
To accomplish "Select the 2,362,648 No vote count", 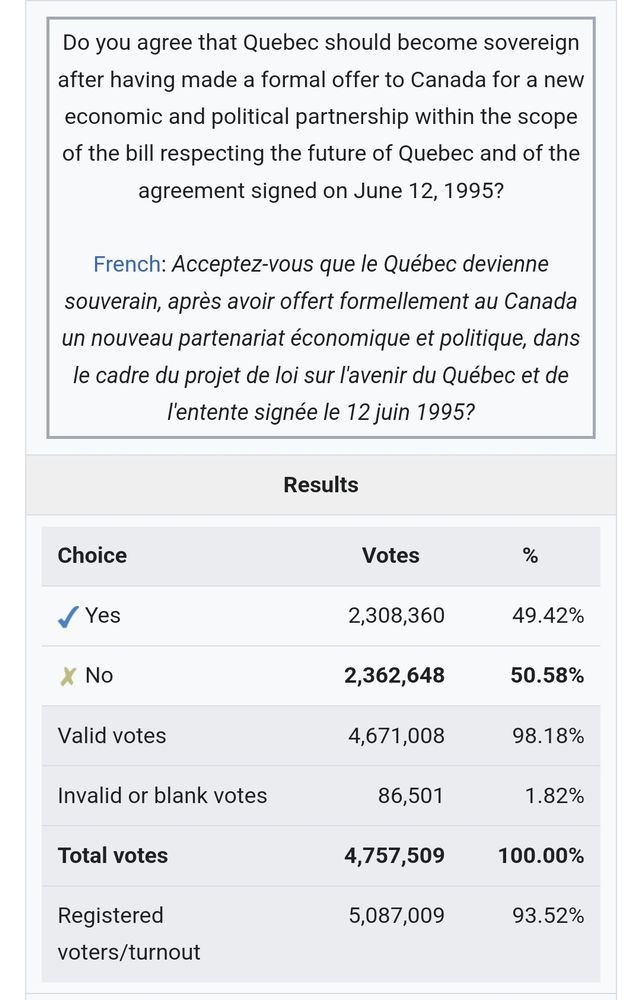I will coord(394,675).
